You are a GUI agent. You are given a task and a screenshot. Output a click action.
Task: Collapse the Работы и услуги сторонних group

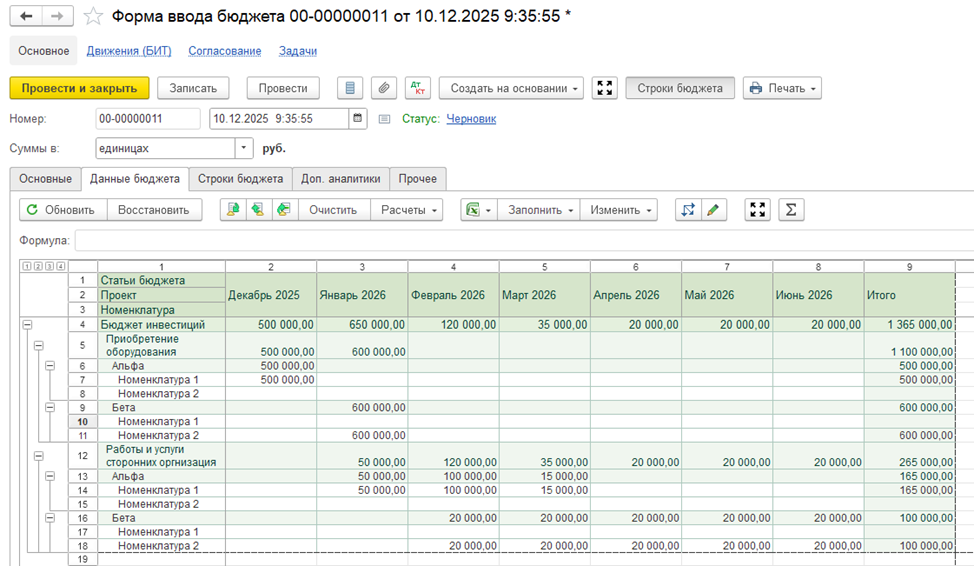(x=40, y=455)
